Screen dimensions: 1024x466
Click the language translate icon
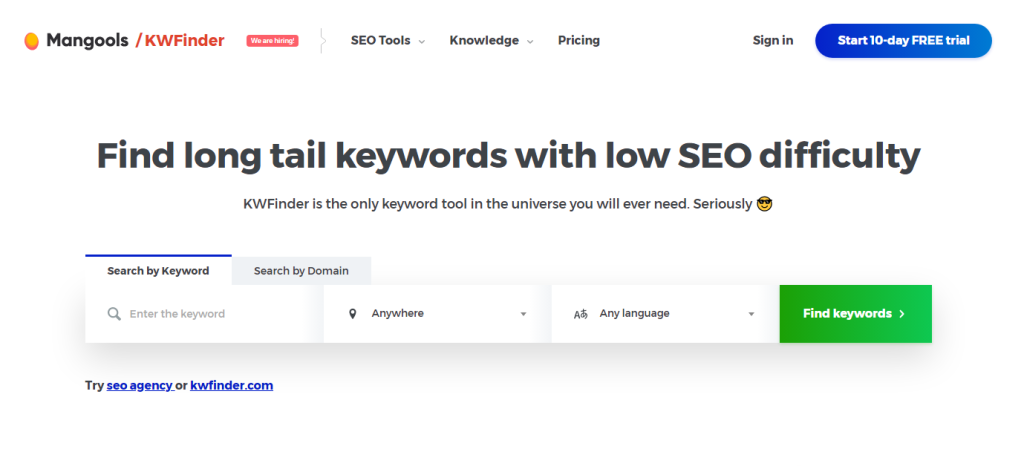[581, 314]
